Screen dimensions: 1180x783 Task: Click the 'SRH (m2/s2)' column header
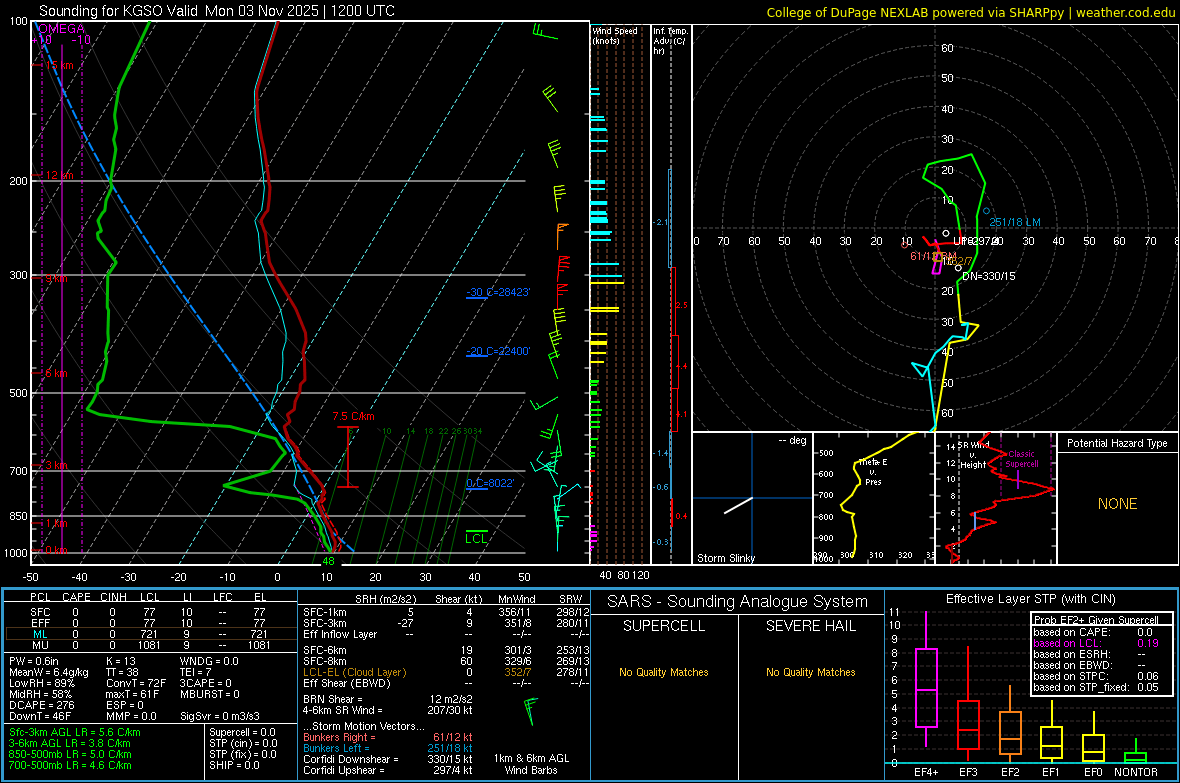click(x=385, y=599)
